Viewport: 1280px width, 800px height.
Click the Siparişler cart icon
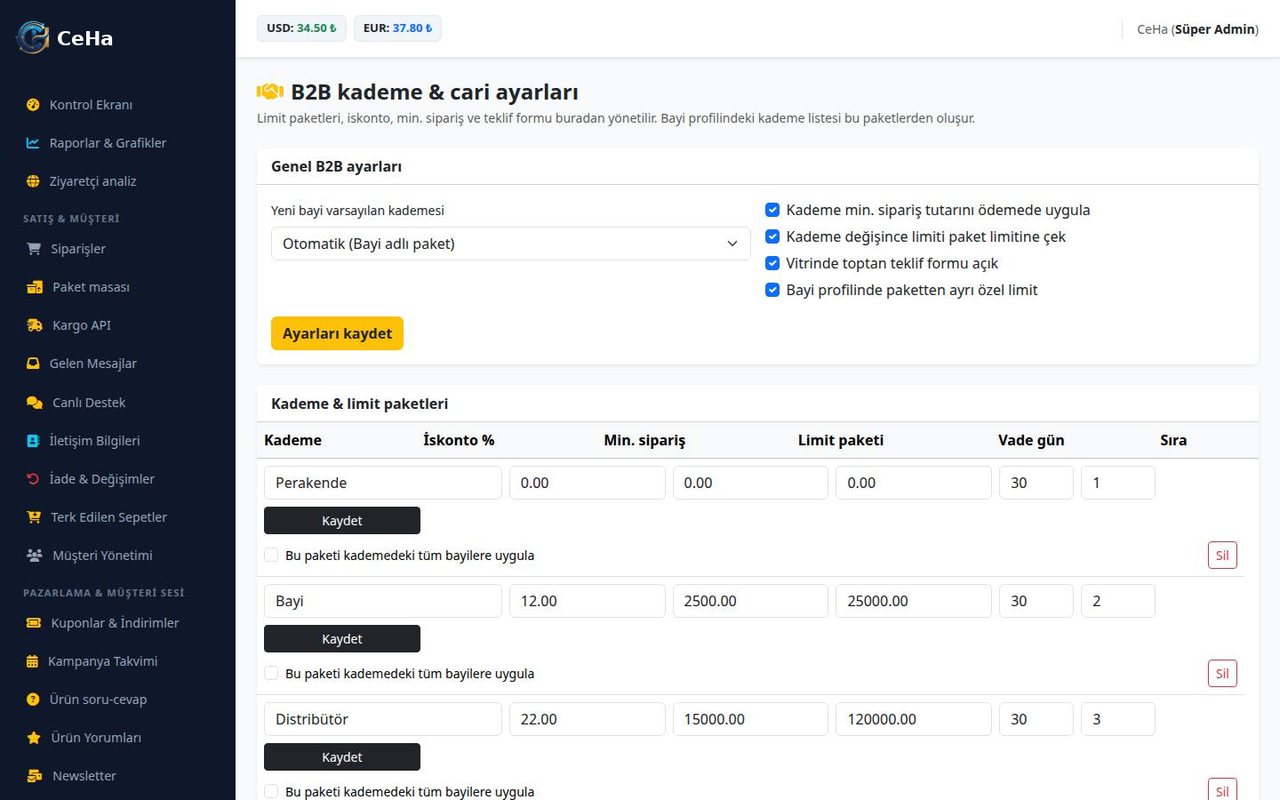point(34,249)
